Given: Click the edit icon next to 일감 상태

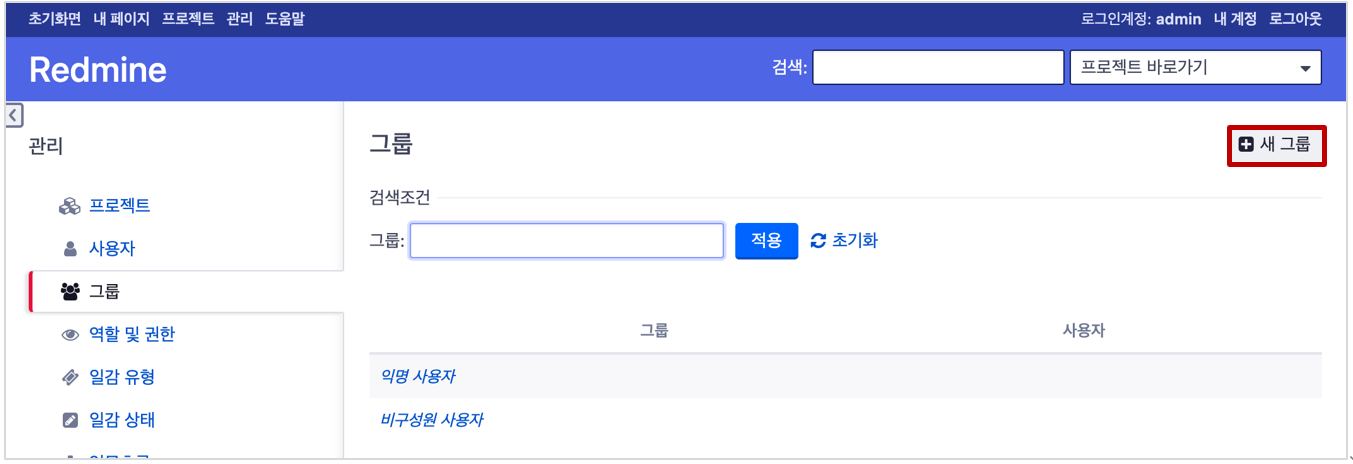Looking at the screenshot, I should [70, 420].
